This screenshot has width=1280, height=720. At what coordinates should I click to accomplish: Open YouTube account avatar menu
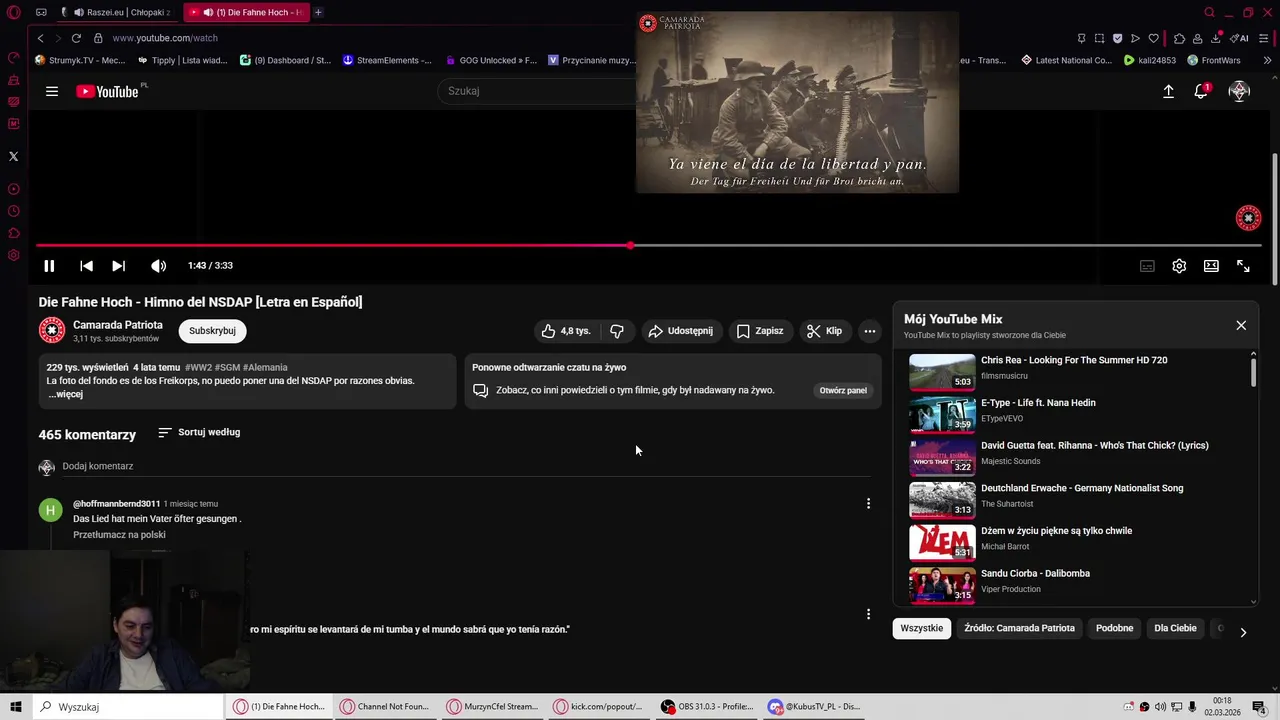pos(1239,91)
